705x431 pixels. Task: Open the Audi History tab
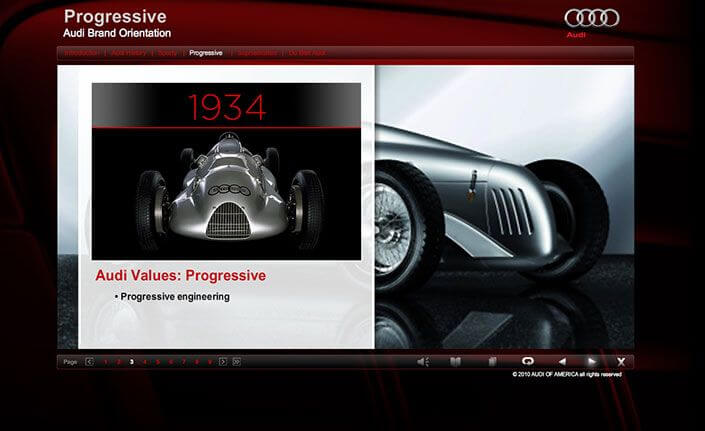point(129,53)
